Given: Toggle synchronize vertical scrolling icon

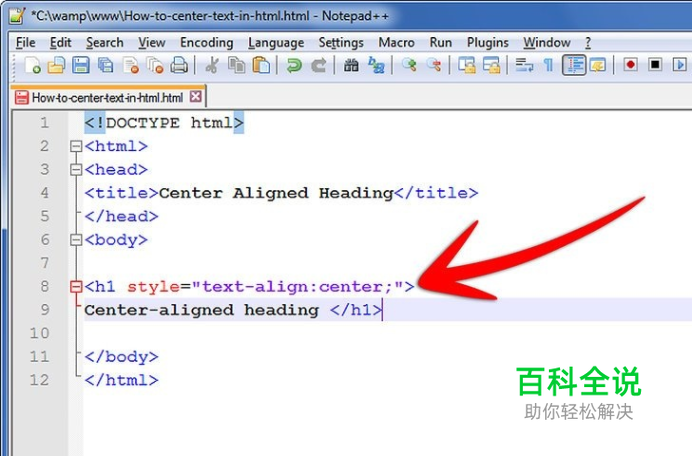Looking at the screenshot, I should (x=466, y=66).
